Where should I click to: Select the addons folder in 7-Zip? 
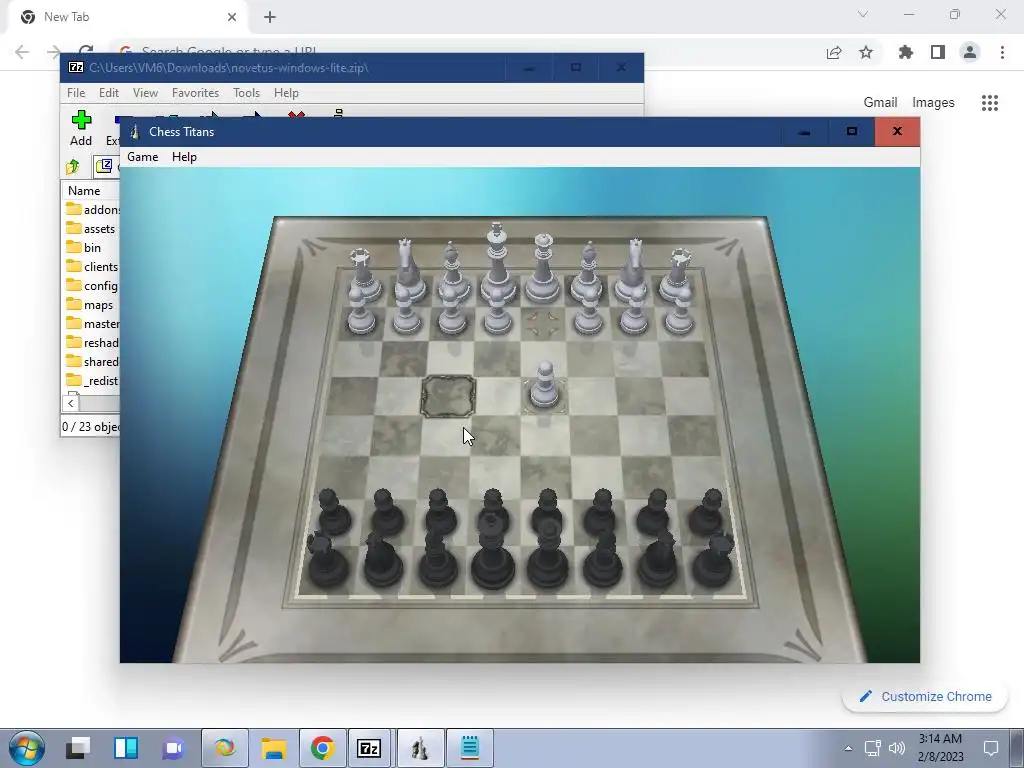coord(93,210)
